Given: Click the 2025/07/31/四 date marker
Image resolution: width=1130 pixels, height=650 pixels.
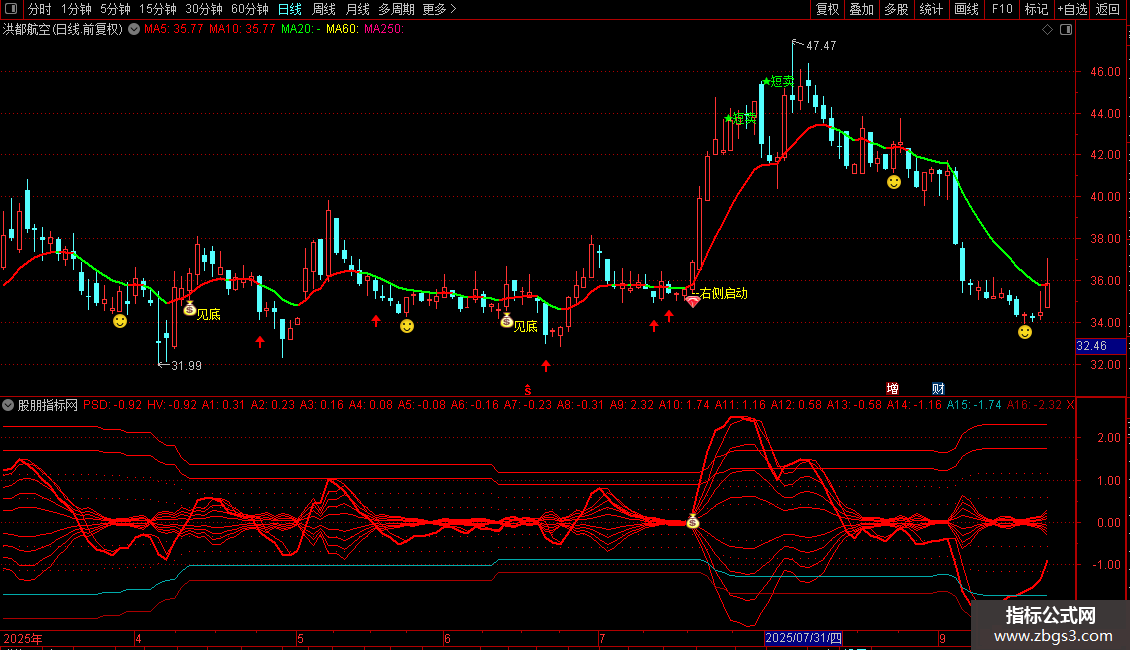Looking at the screenshot, I should pos(803,638).
